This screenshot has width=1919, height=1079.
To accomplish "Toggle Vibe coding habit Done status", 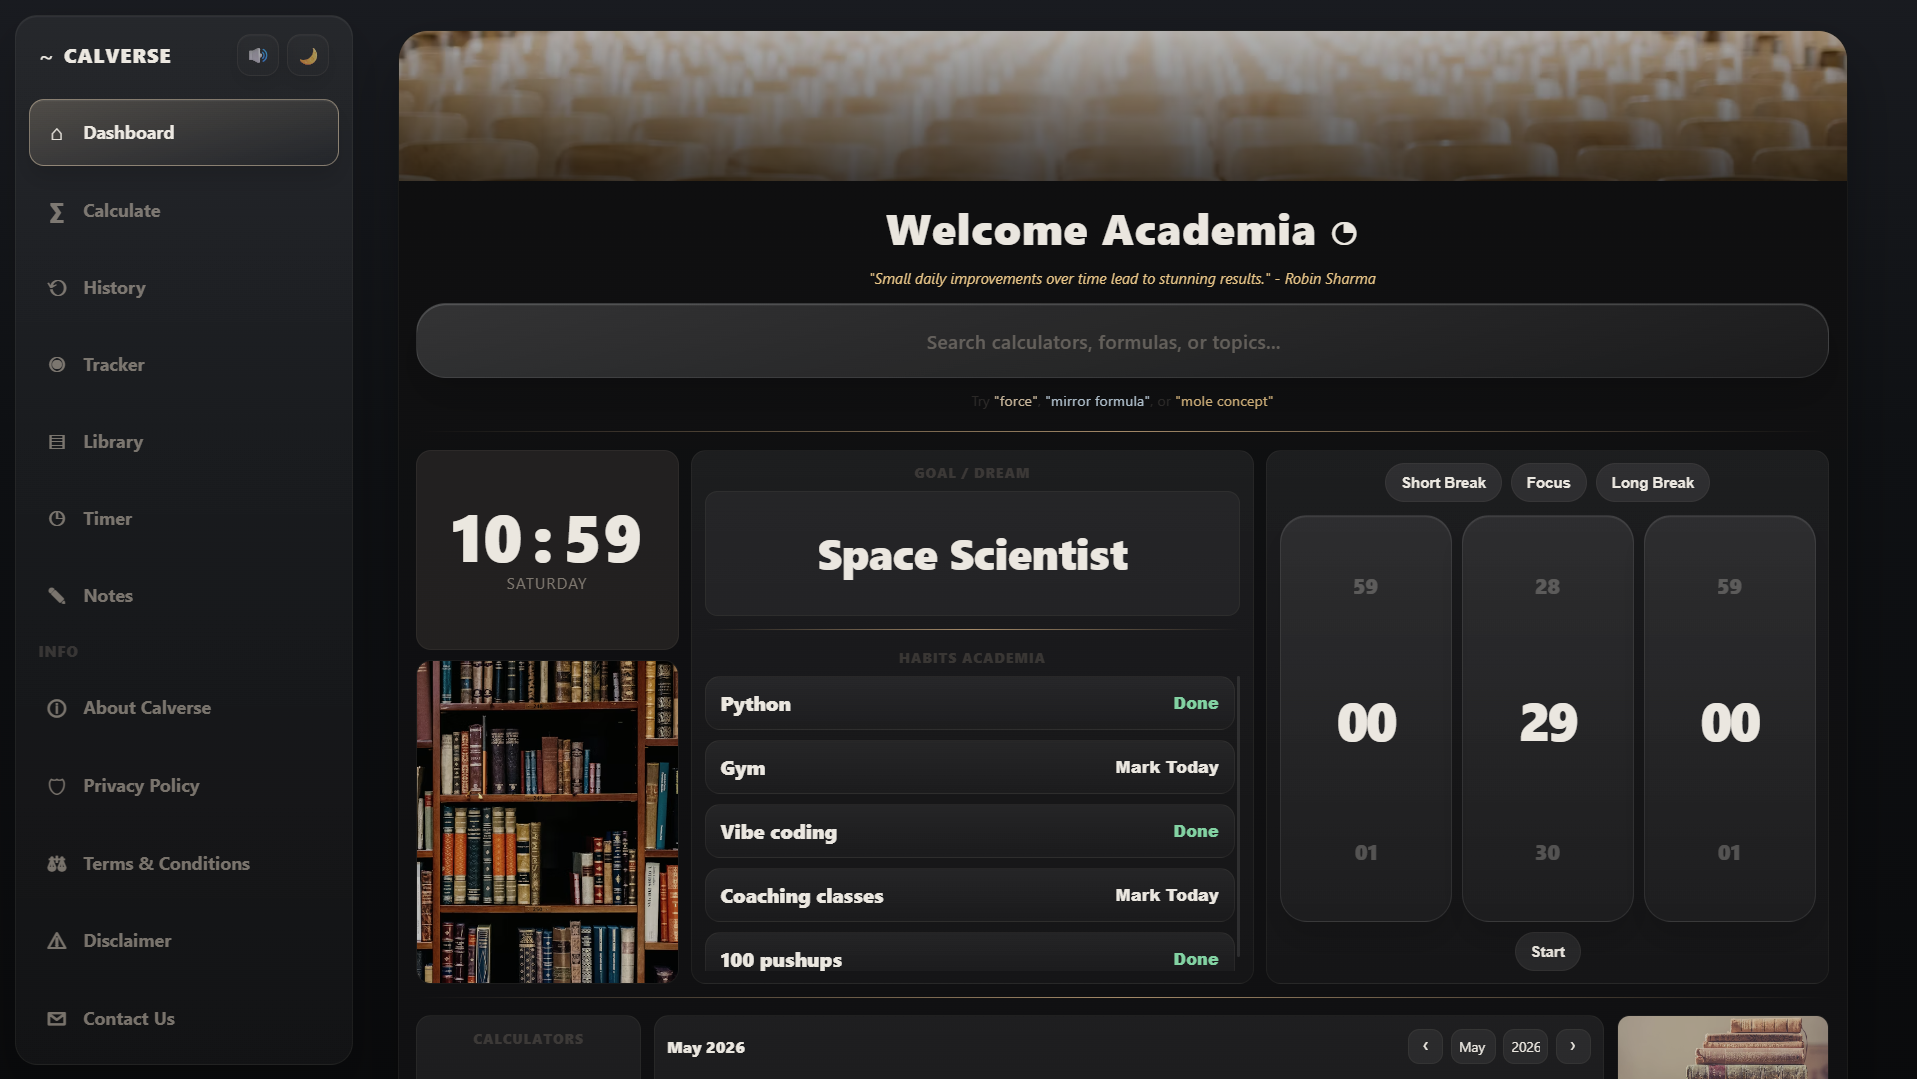I will tap(1195, 831).
